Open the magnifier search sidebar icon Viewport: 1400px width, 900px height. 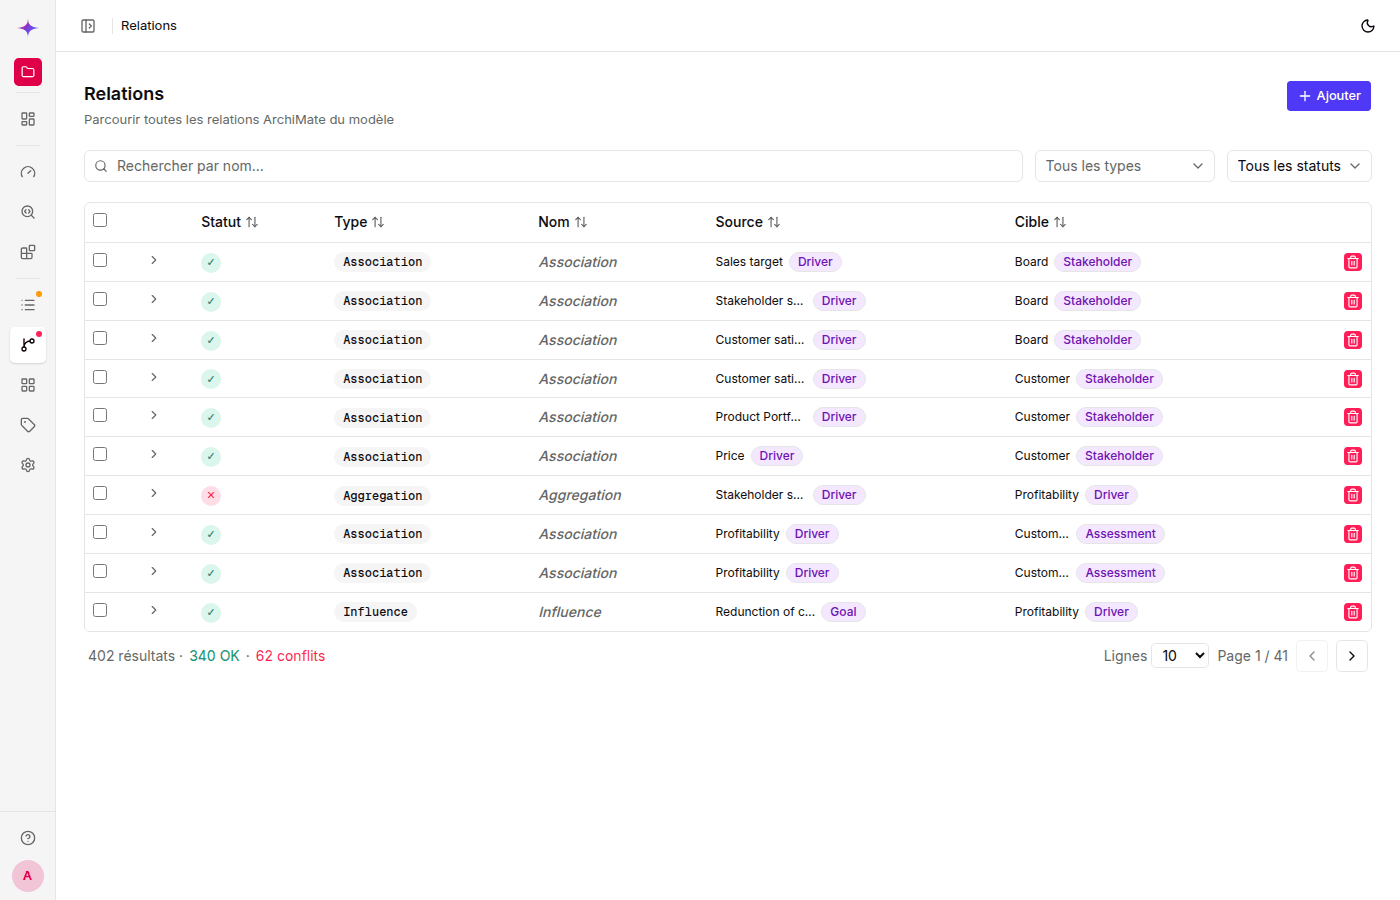coord(28,212)
